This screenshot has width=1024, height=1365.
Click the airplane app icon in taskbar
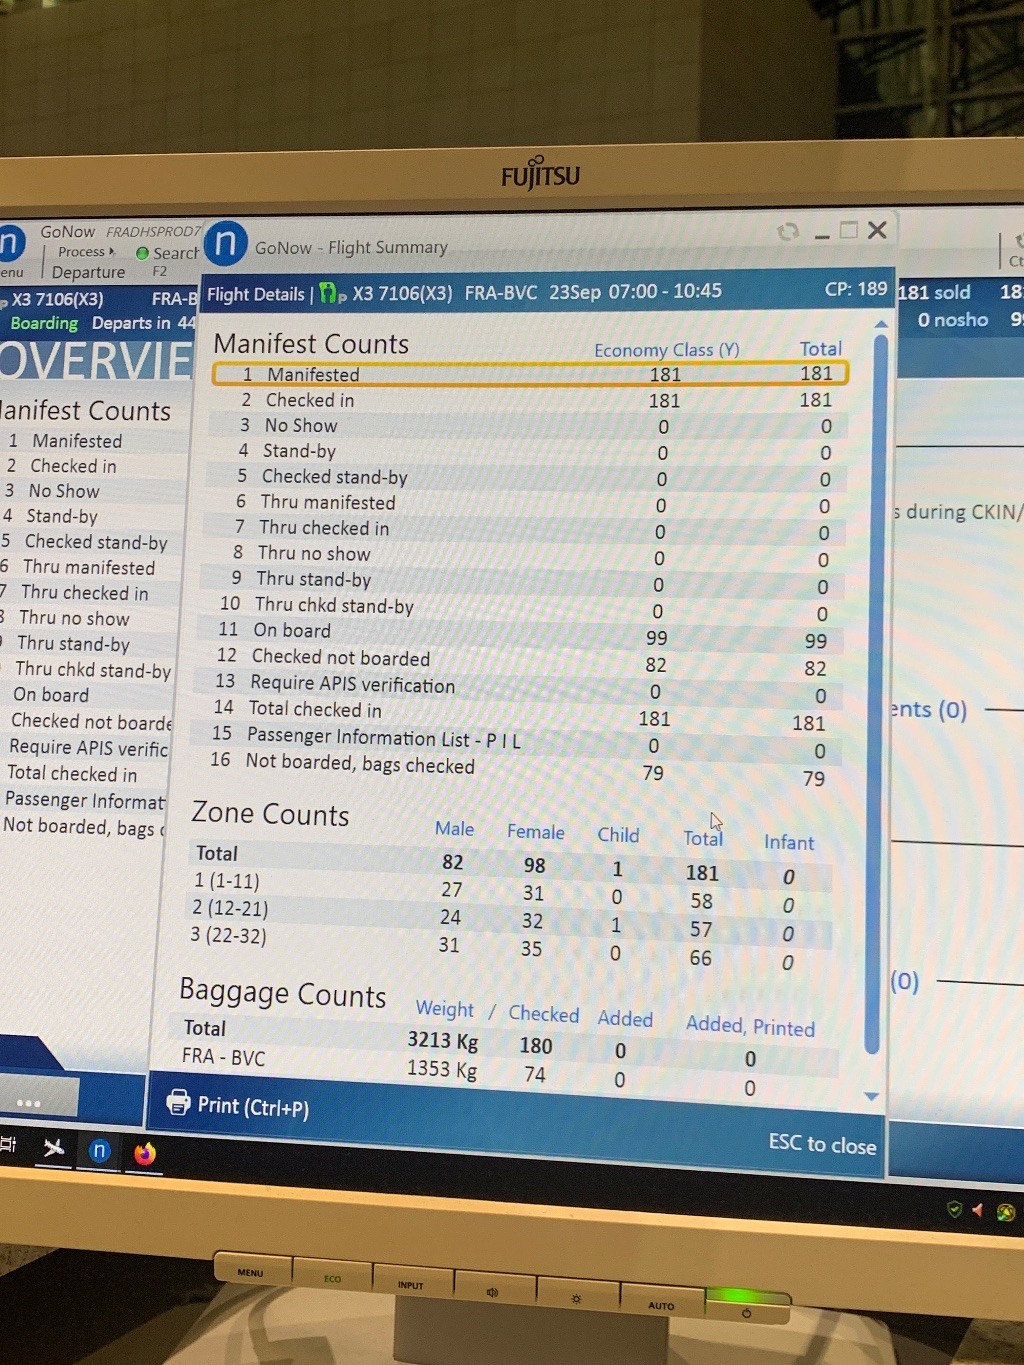pos(53,1148)
